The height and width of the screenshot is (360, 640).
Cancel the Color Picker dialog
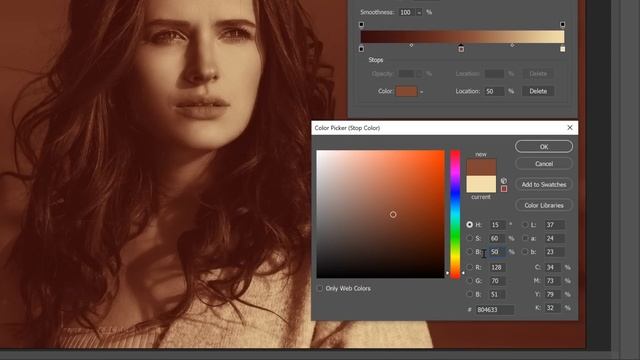click(x=544, y=164)
